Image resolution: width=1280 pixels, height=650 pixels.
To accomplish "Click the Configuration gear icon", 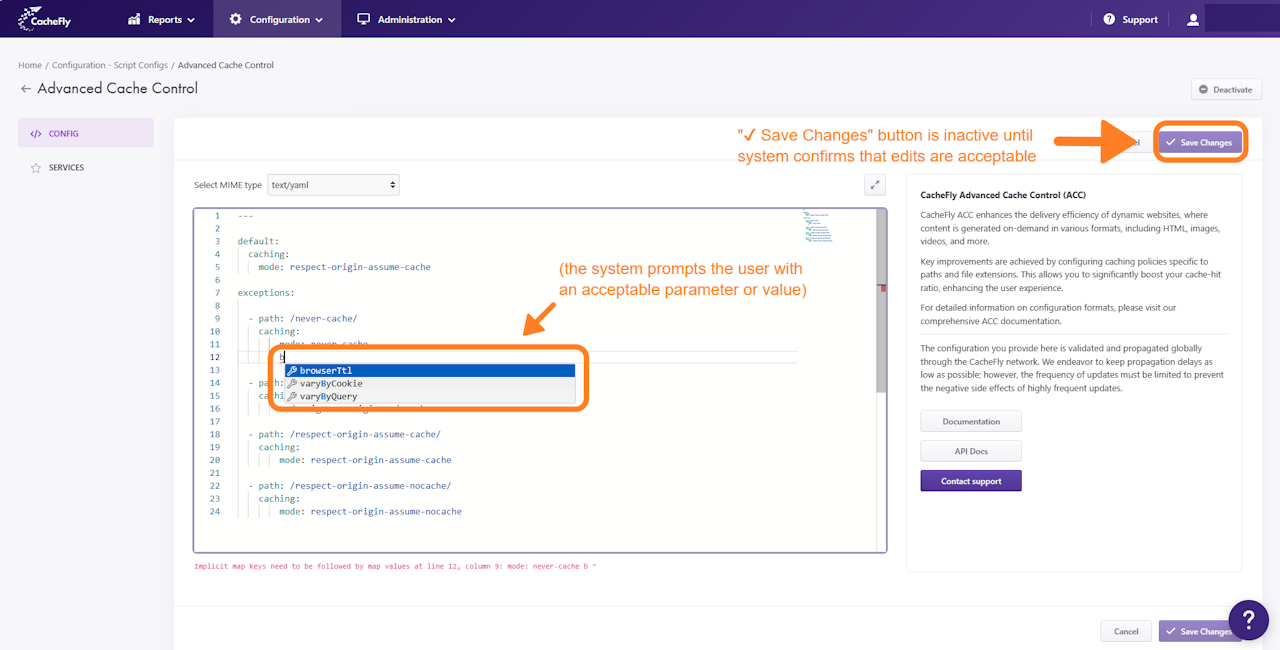I will pyautogui.click(x=235, y=19).
